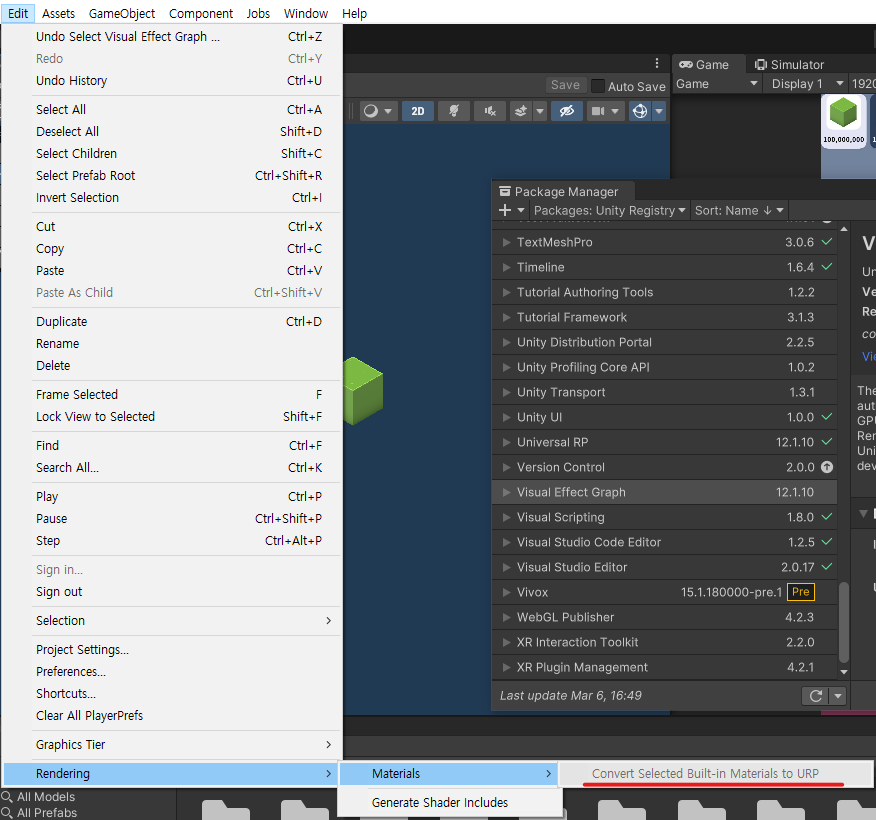Open the Game view mode dropdown
Image resolution: width=876 pixels, height=820 pixels.
click(x=717, y=84)
